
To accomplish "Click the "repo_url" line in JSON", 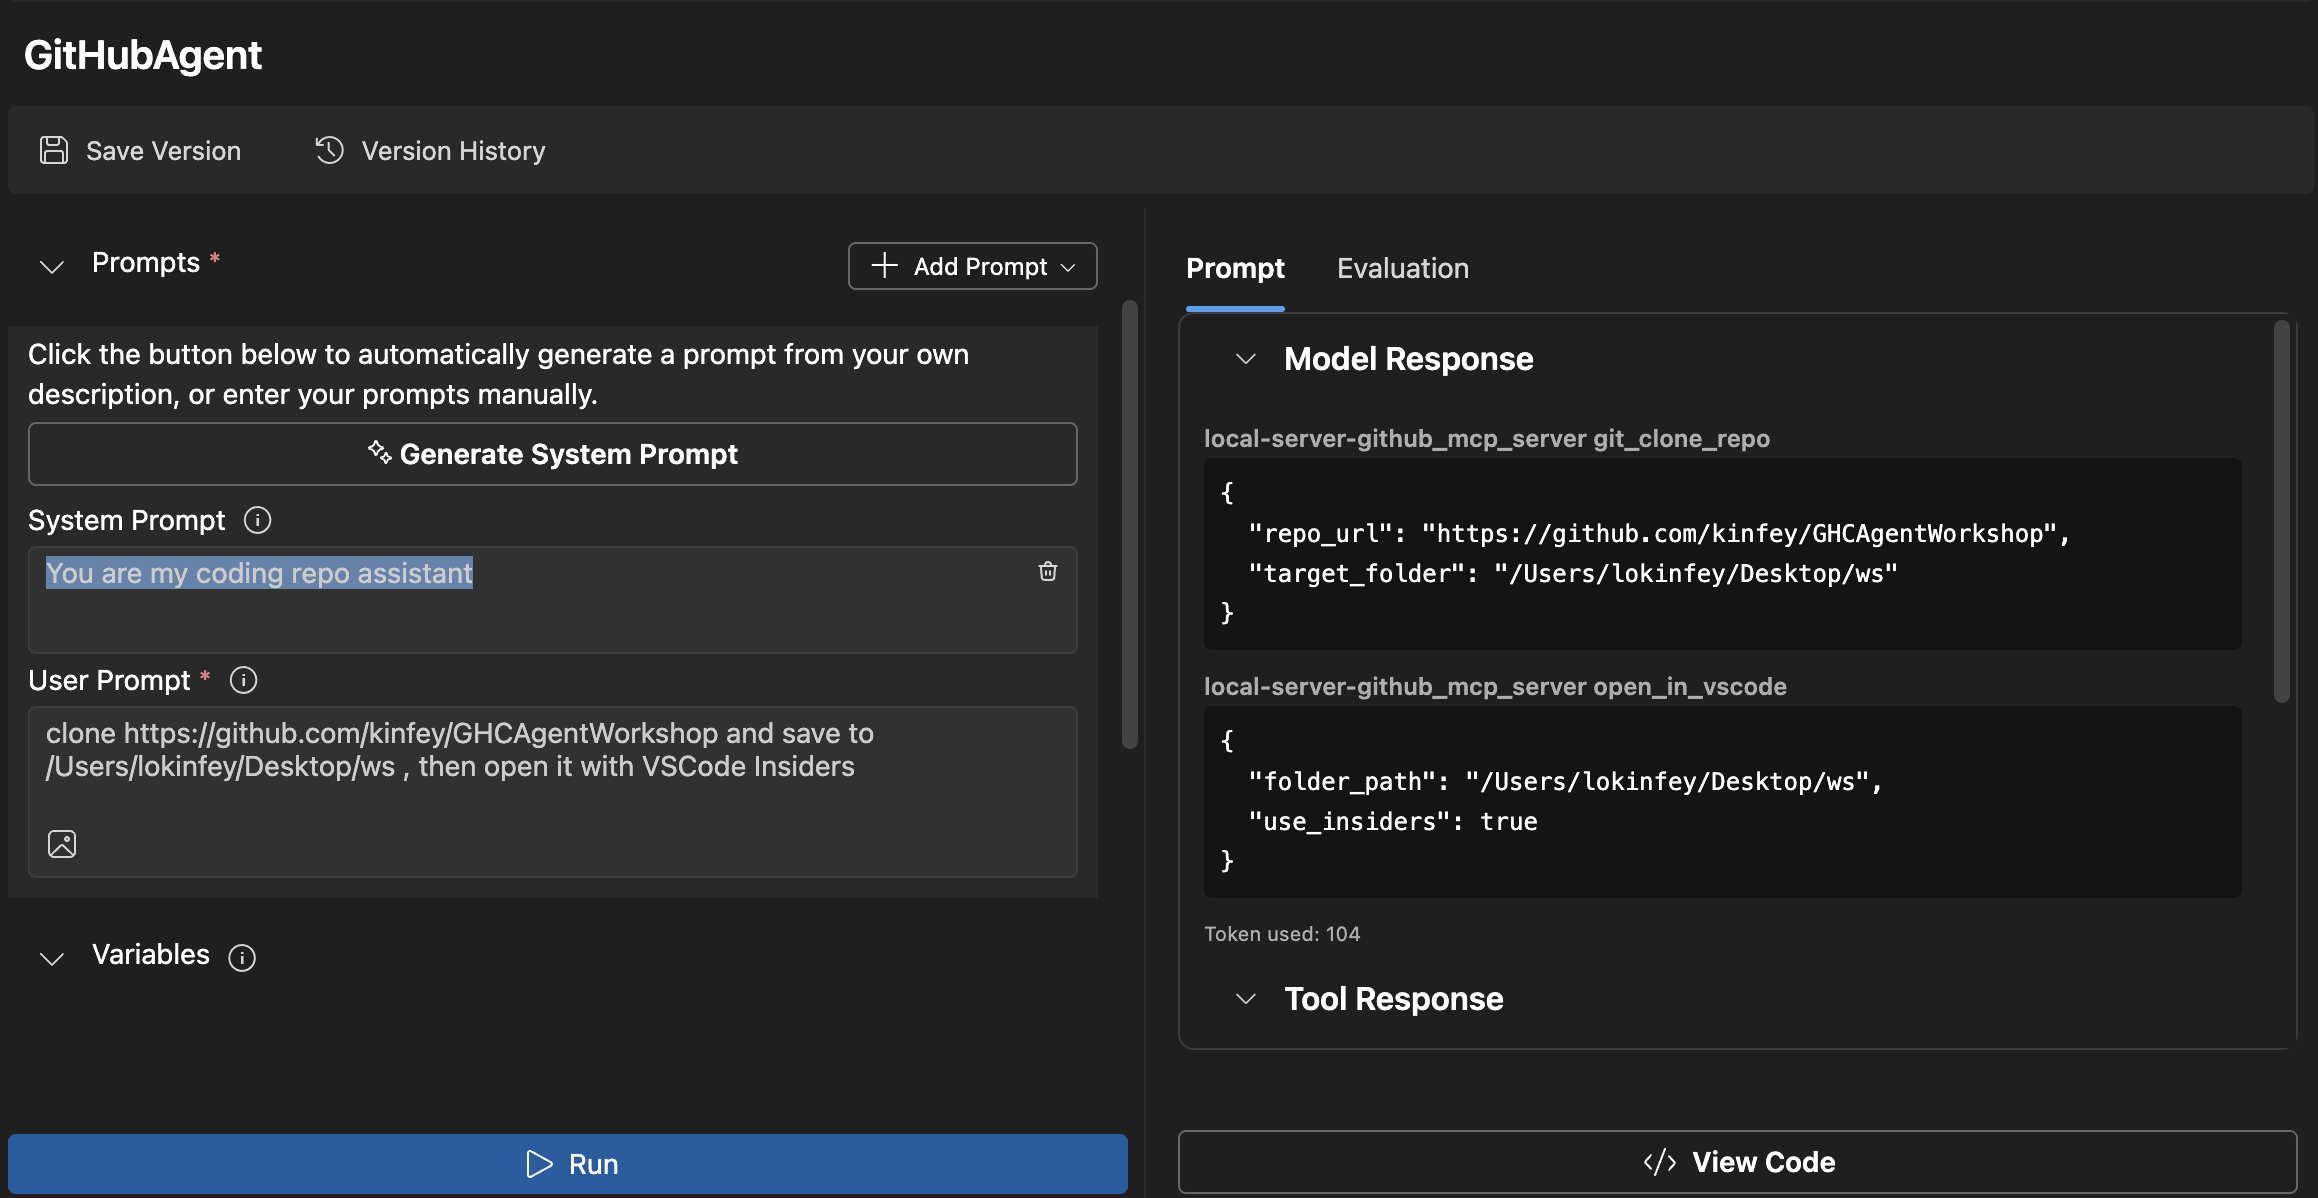I will click(1659, 533).
